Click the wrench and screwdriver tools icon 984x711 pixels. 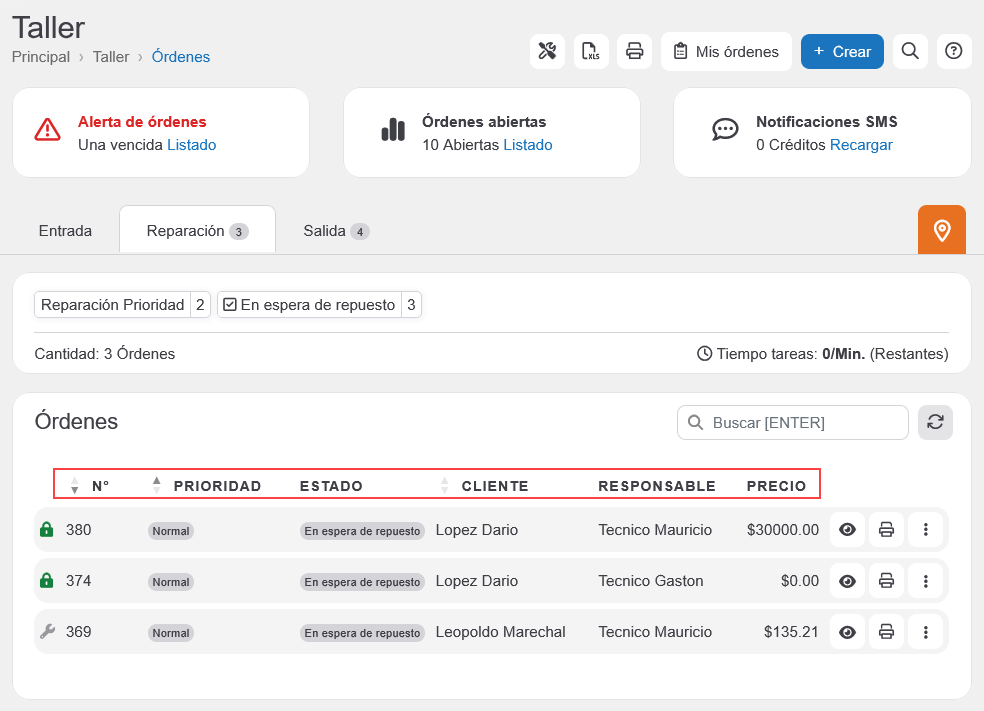[x=547, y=51]
